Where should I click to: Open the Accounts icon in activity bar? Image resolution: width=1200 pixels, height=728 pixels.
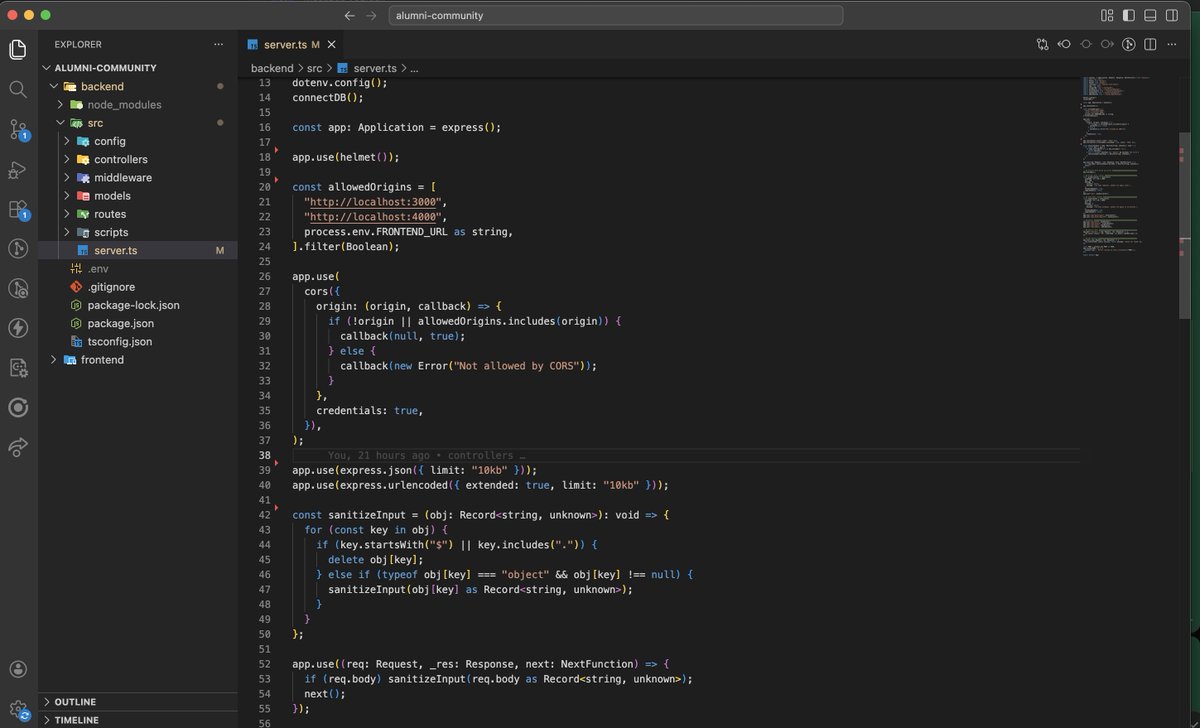point(18,669)
